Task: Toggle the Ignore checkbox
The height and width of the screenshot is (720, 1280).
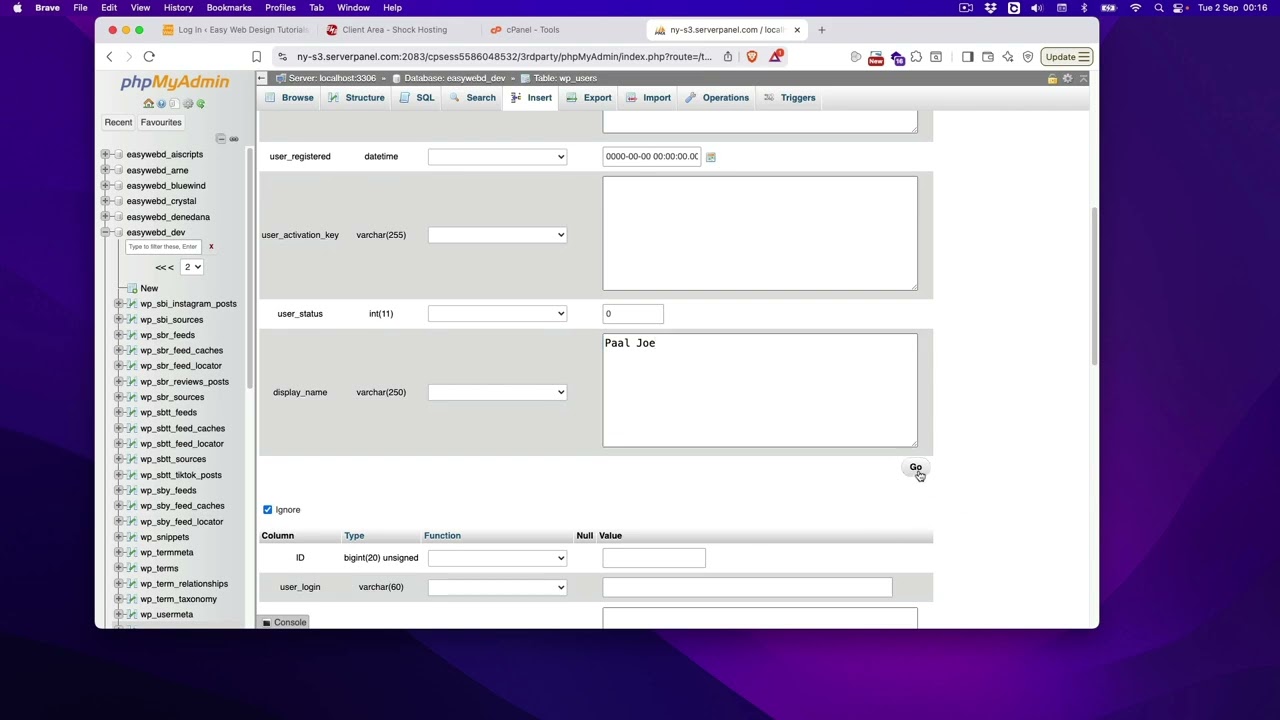Action: [267, 510]
